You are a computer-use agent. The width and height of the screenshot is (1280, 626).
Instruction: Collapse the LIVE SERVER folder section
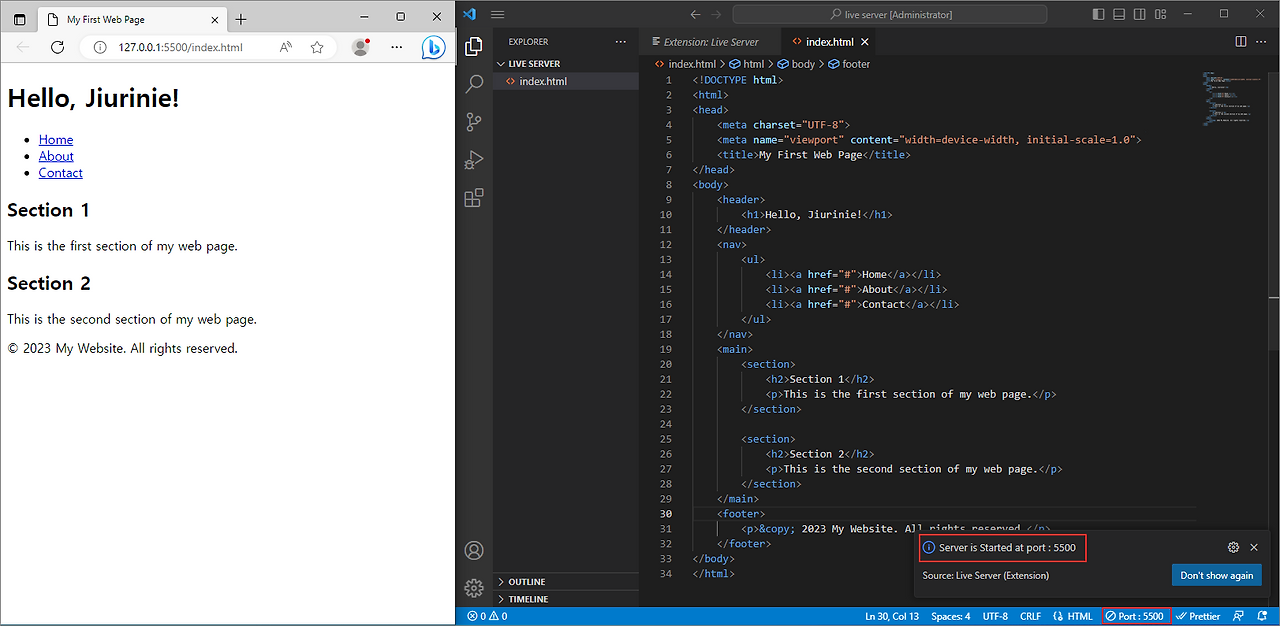(x=566, y=63)
